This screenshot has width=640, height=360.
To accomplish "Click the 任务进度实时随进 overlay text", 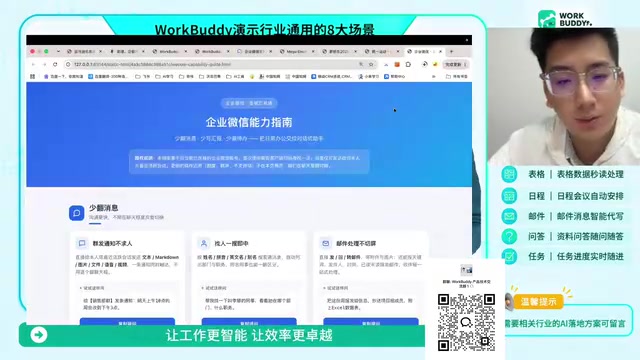I will click(590, 256).
